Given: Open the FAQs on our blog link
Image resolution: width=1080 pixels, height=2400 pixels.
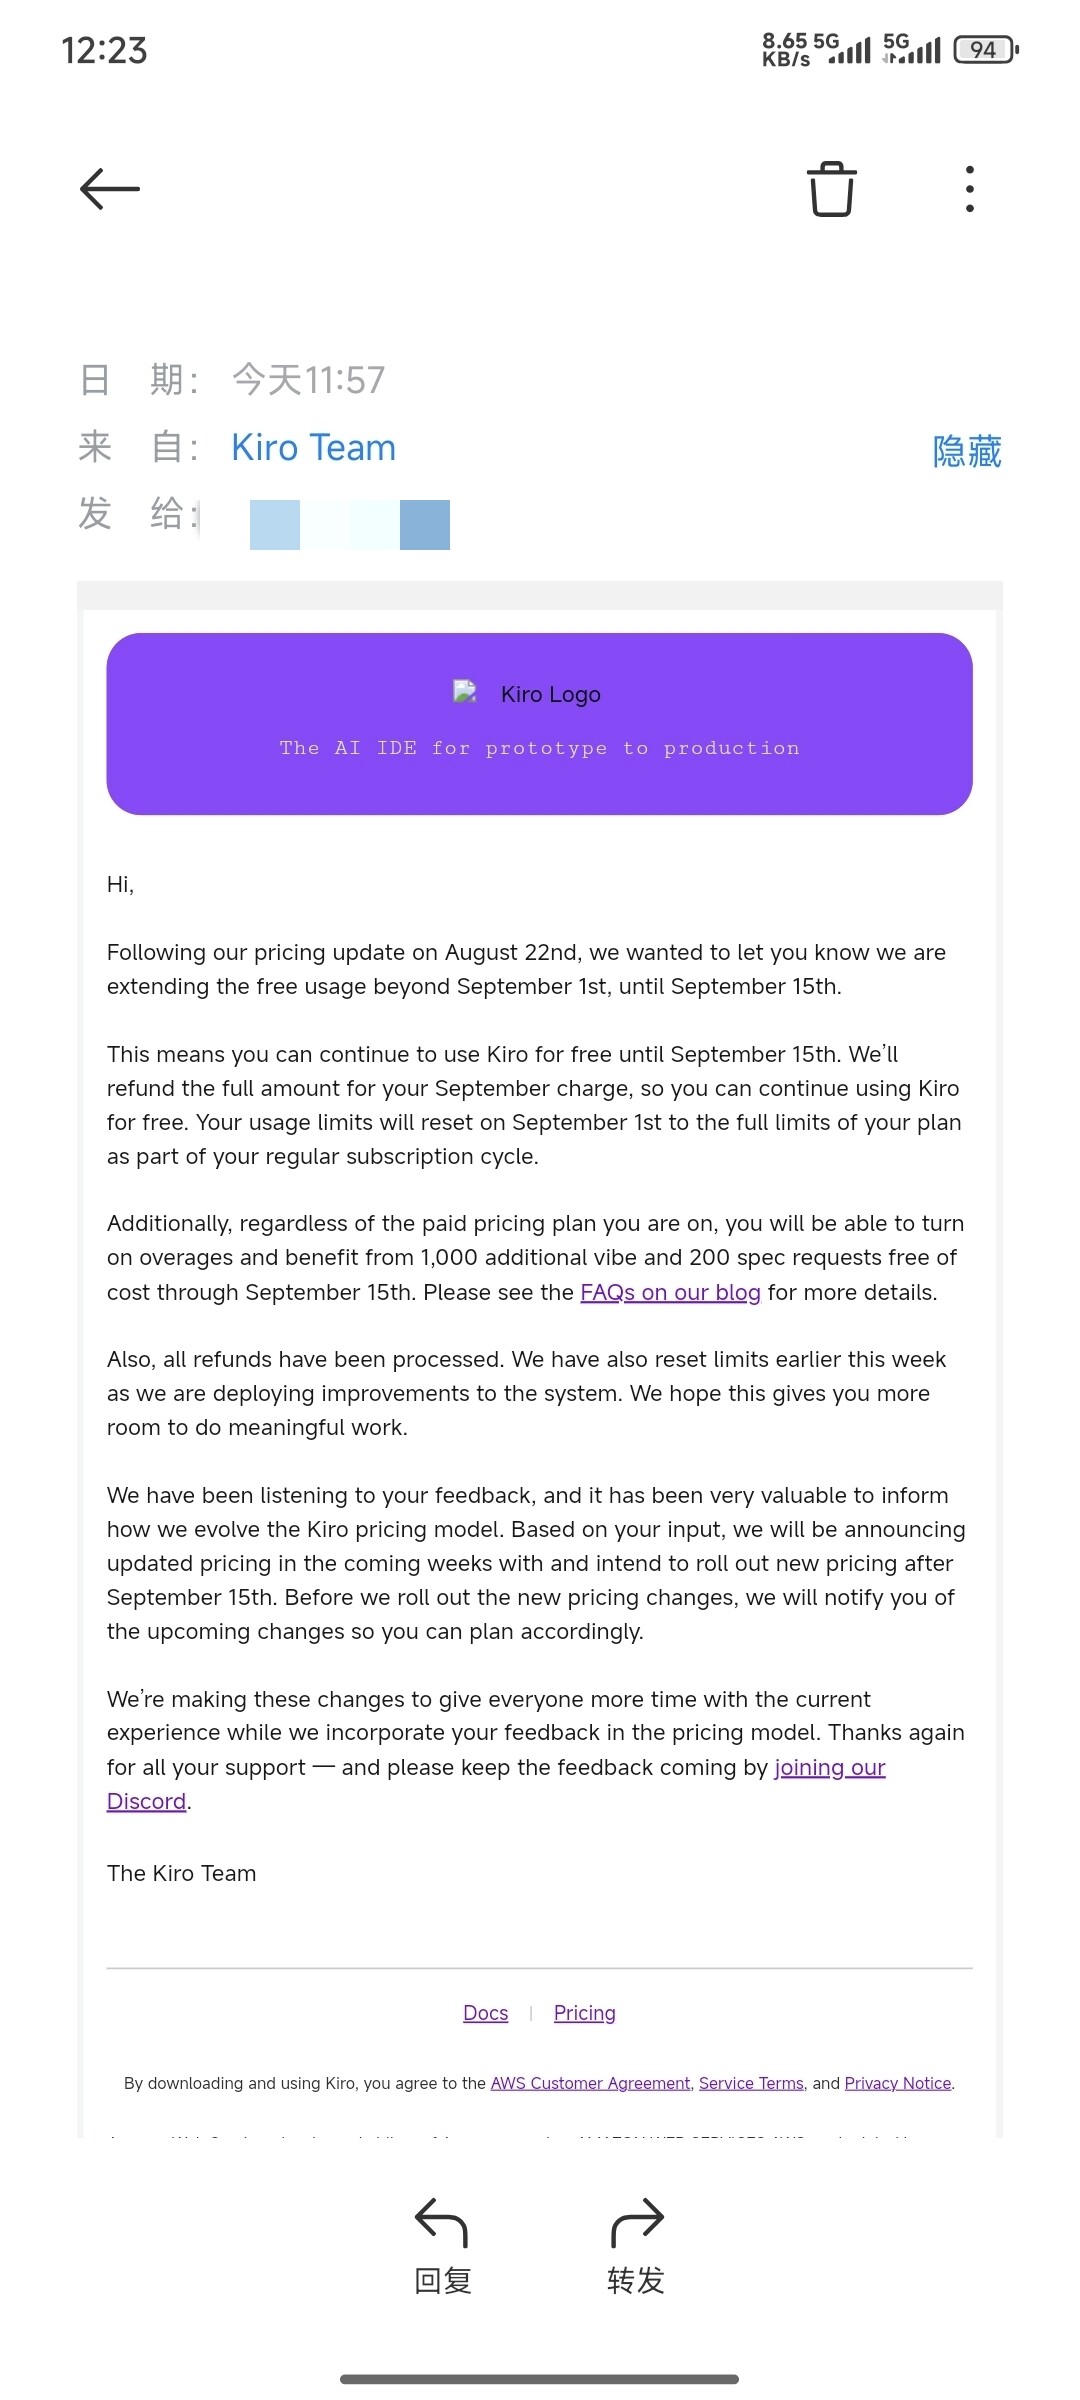Looking at the screenshot, I should point(670,1292).
